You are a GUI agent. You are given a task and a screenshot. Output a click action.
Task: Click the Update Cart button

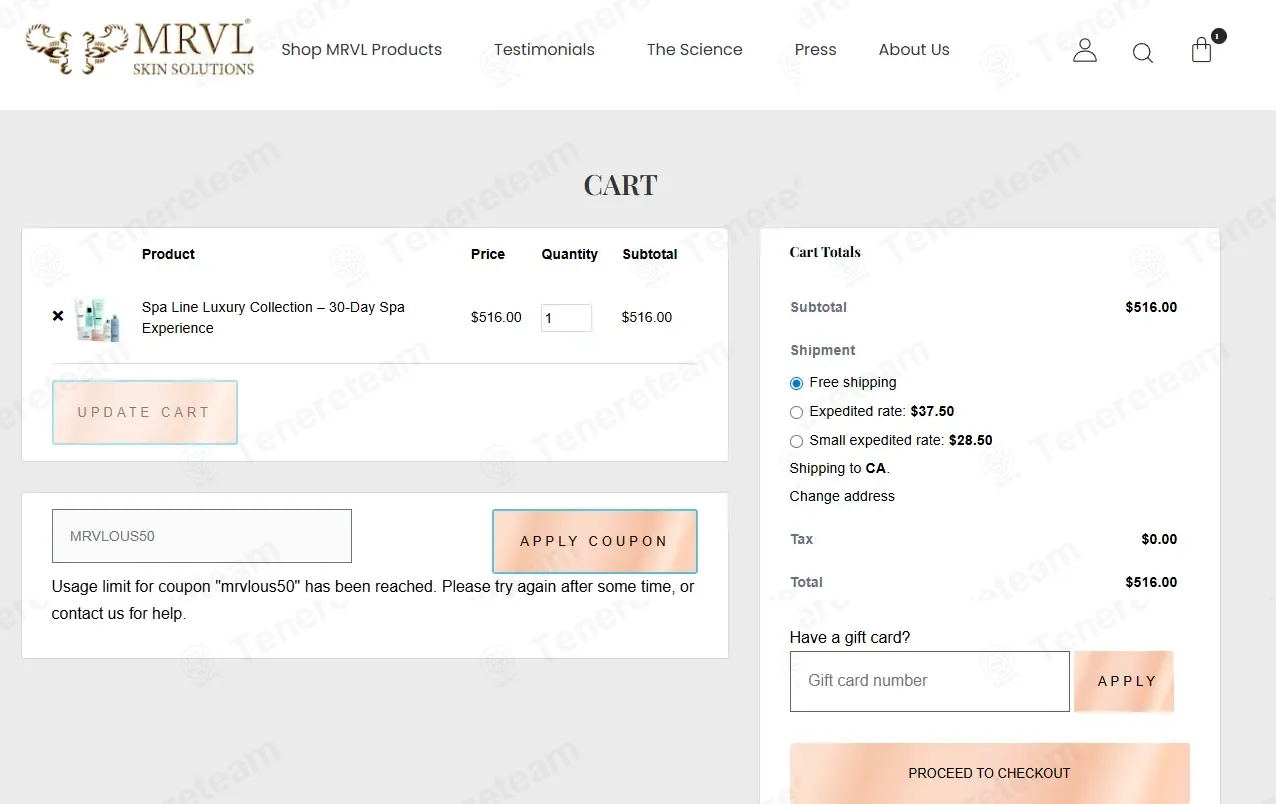144,412
